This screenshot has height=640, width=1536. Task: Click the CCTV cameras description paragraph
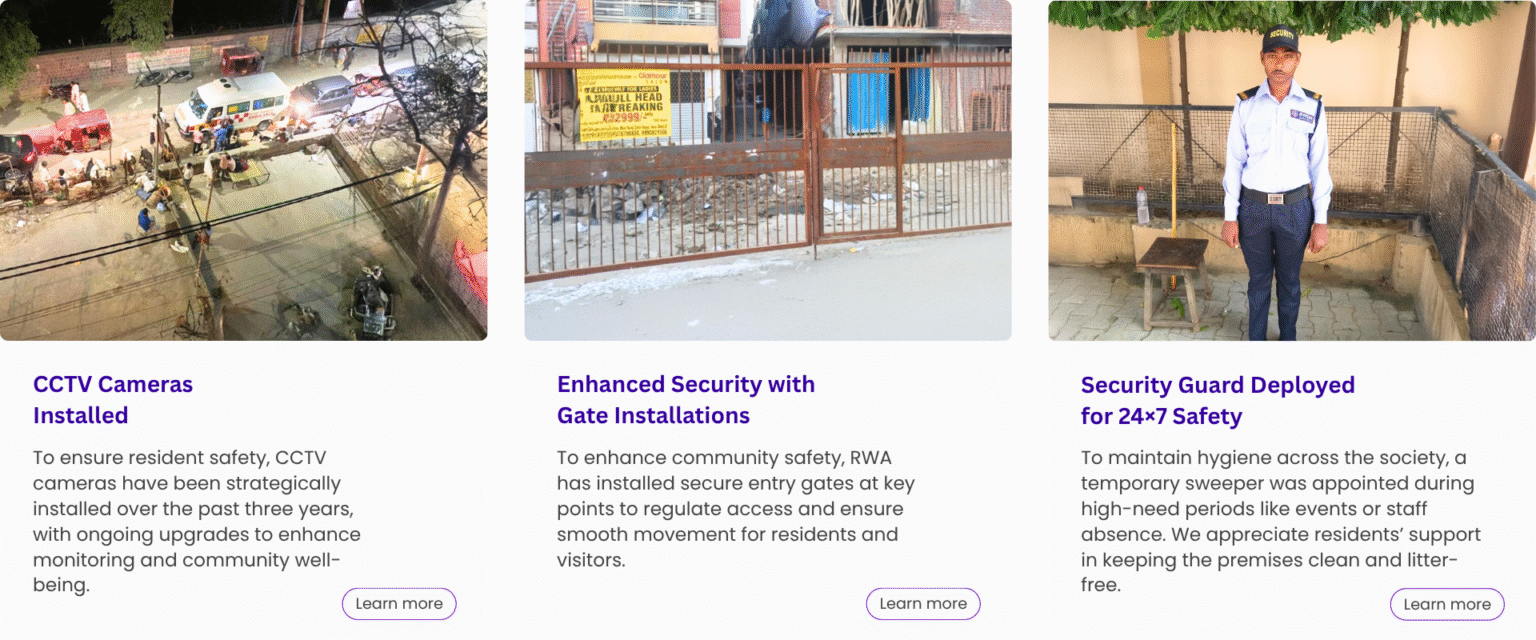click(197, 521)
